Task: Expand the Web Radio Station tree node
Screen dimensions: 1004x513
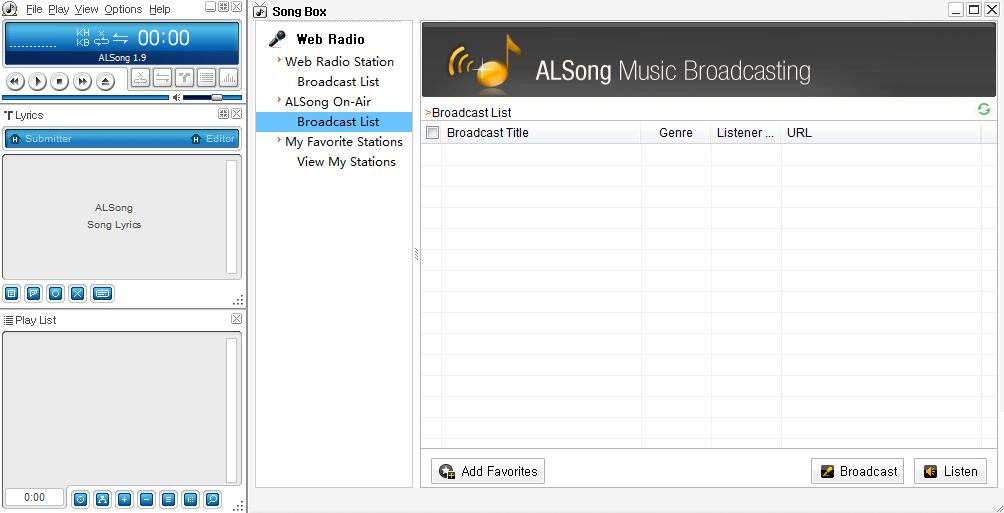Action: [279, 61]
